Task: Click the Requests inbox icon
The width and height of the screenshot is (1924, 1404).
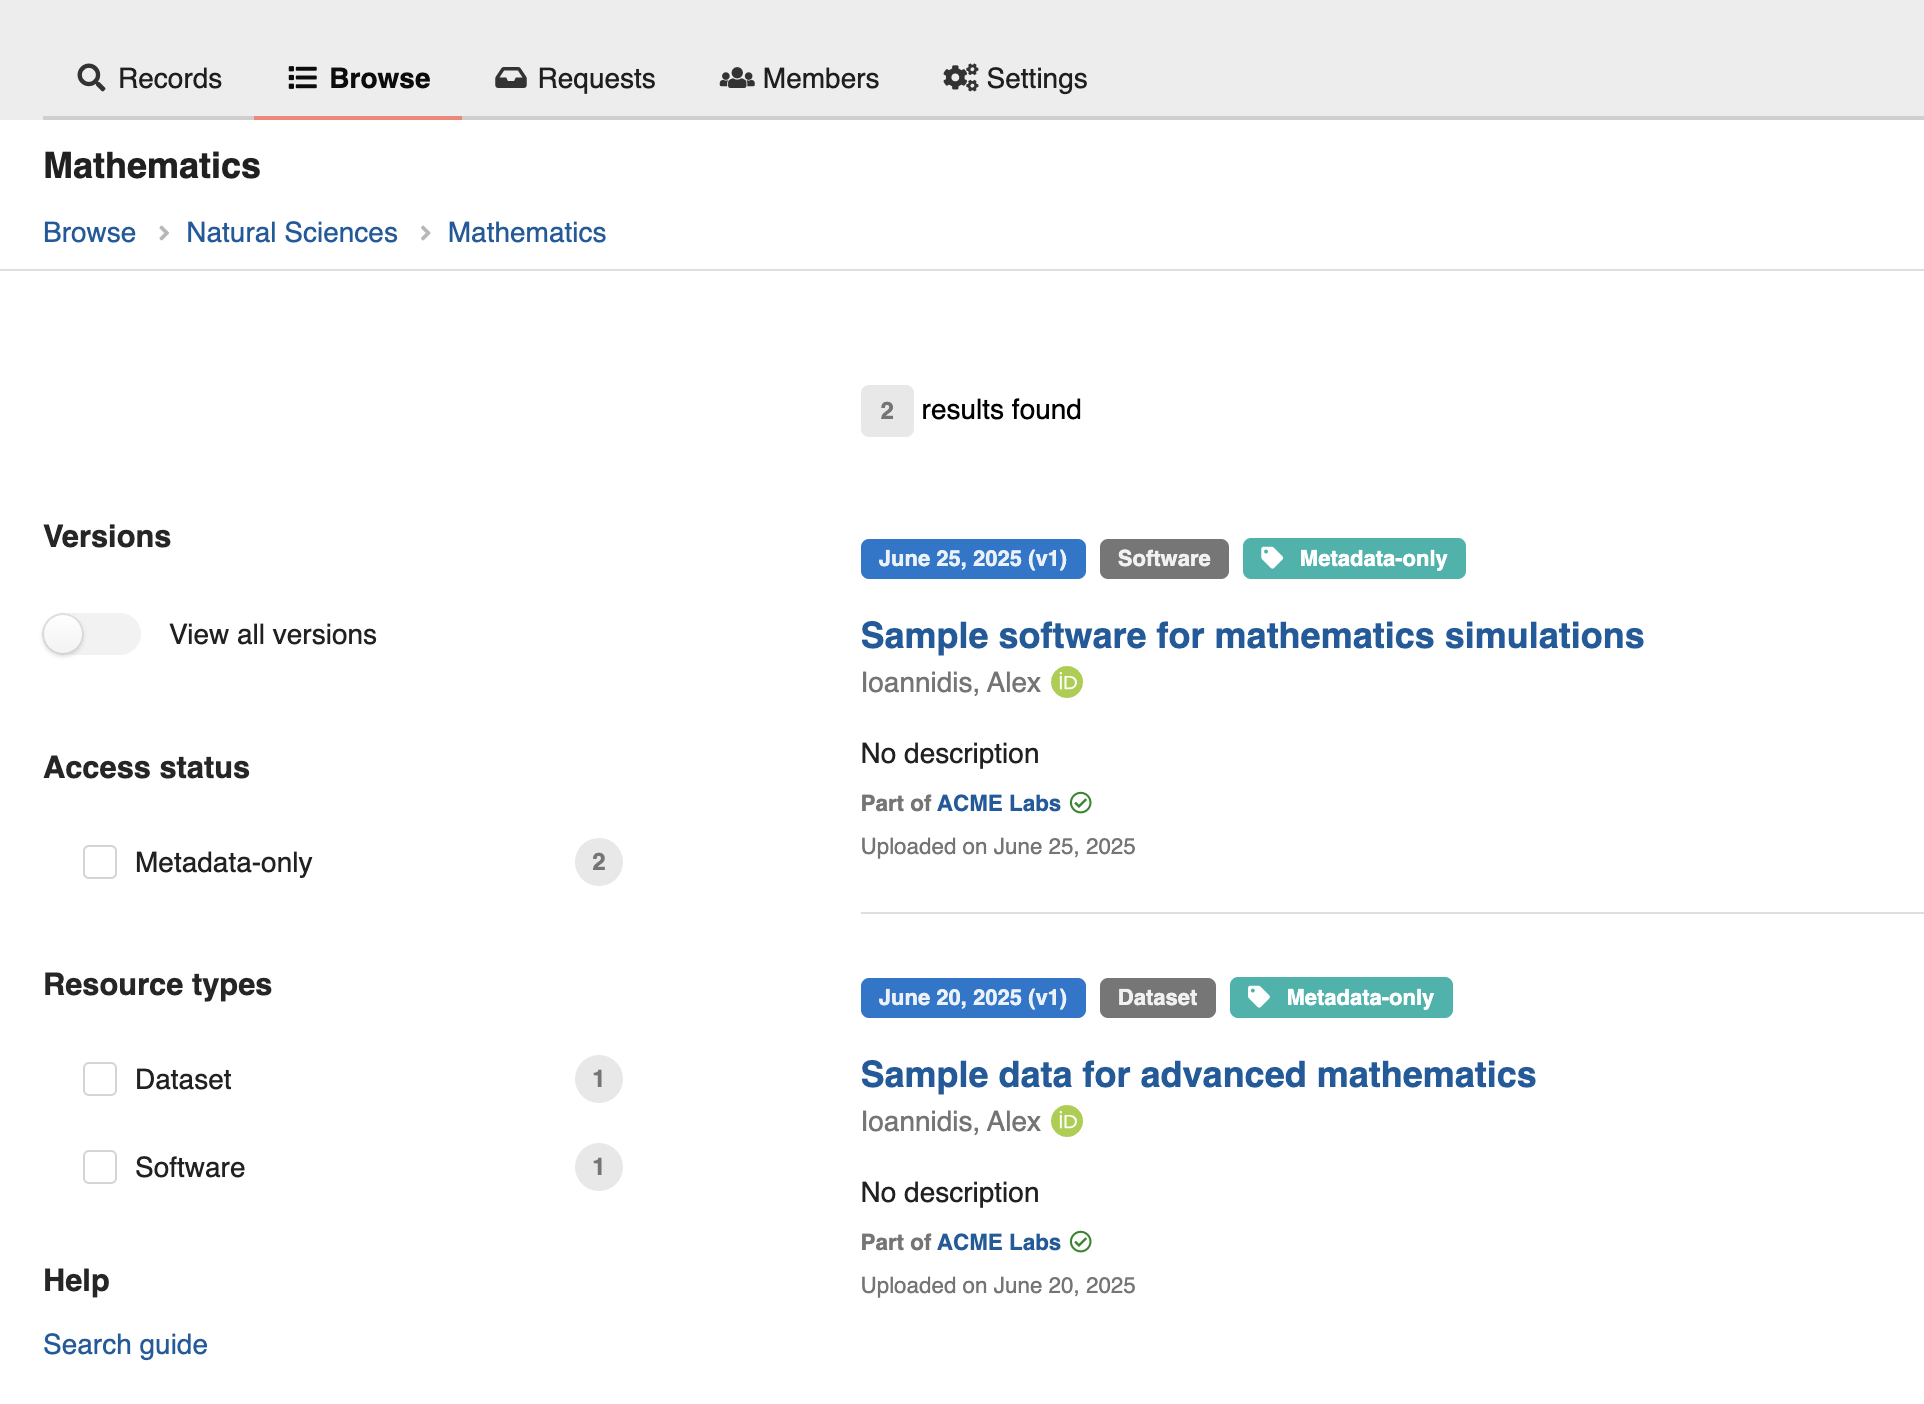Action: click(510, 78)
